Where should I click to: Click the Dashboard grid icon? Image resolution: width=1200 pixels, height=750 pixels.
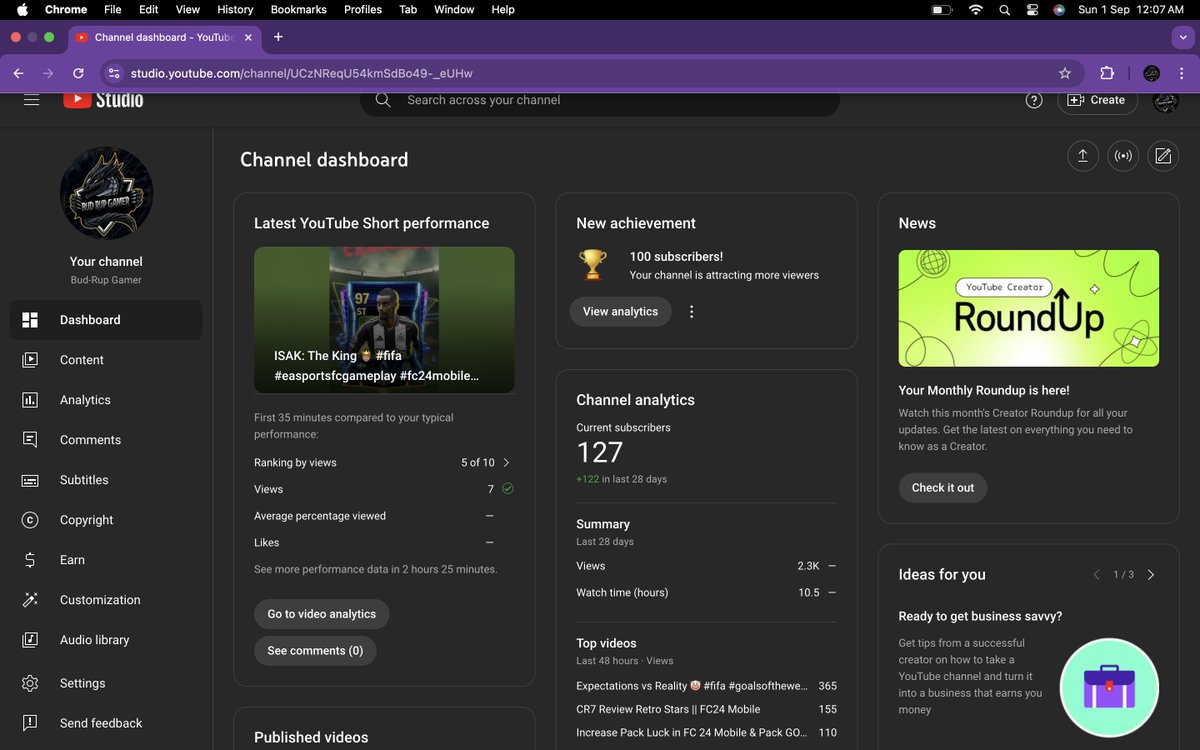click(30, 320)
